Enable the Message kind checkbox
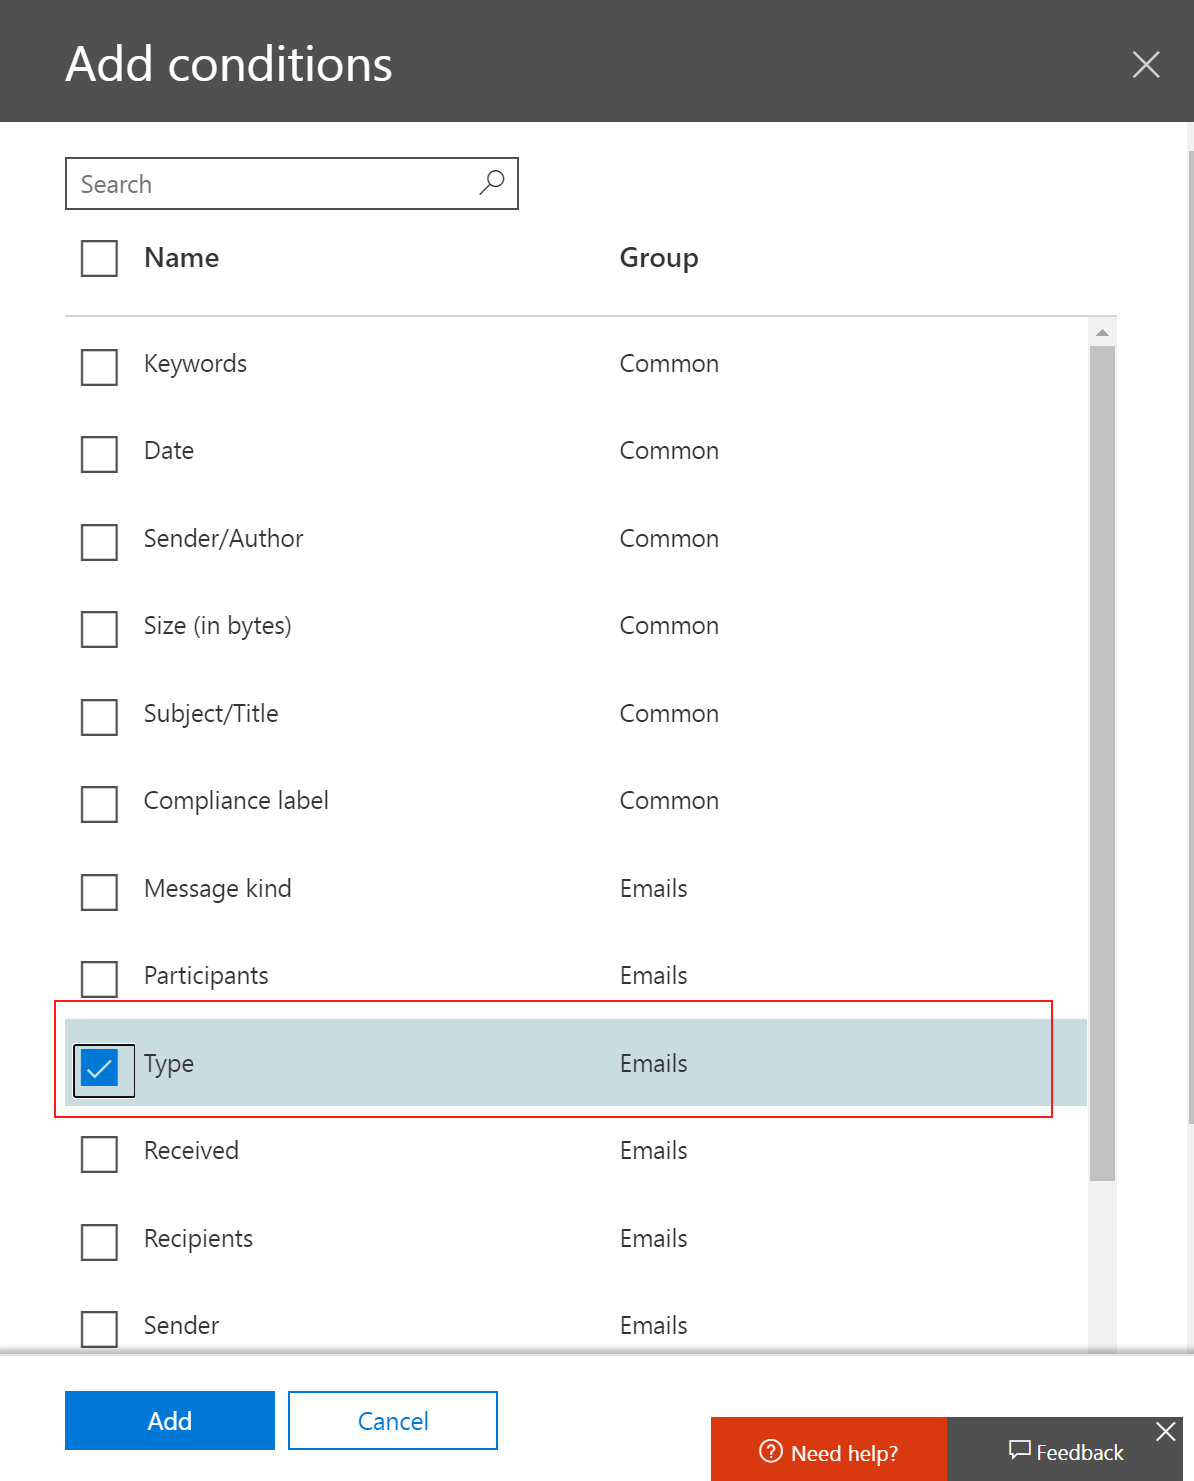 (99, 892)
